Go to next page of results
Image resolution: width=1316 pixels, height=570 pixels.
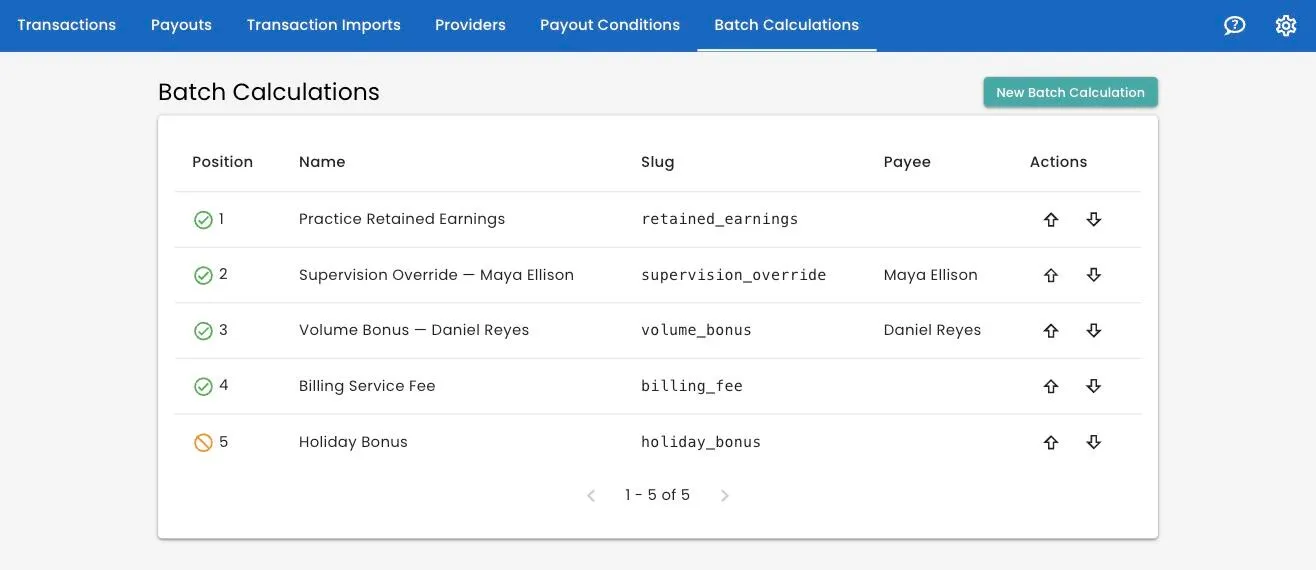(725, 495)
